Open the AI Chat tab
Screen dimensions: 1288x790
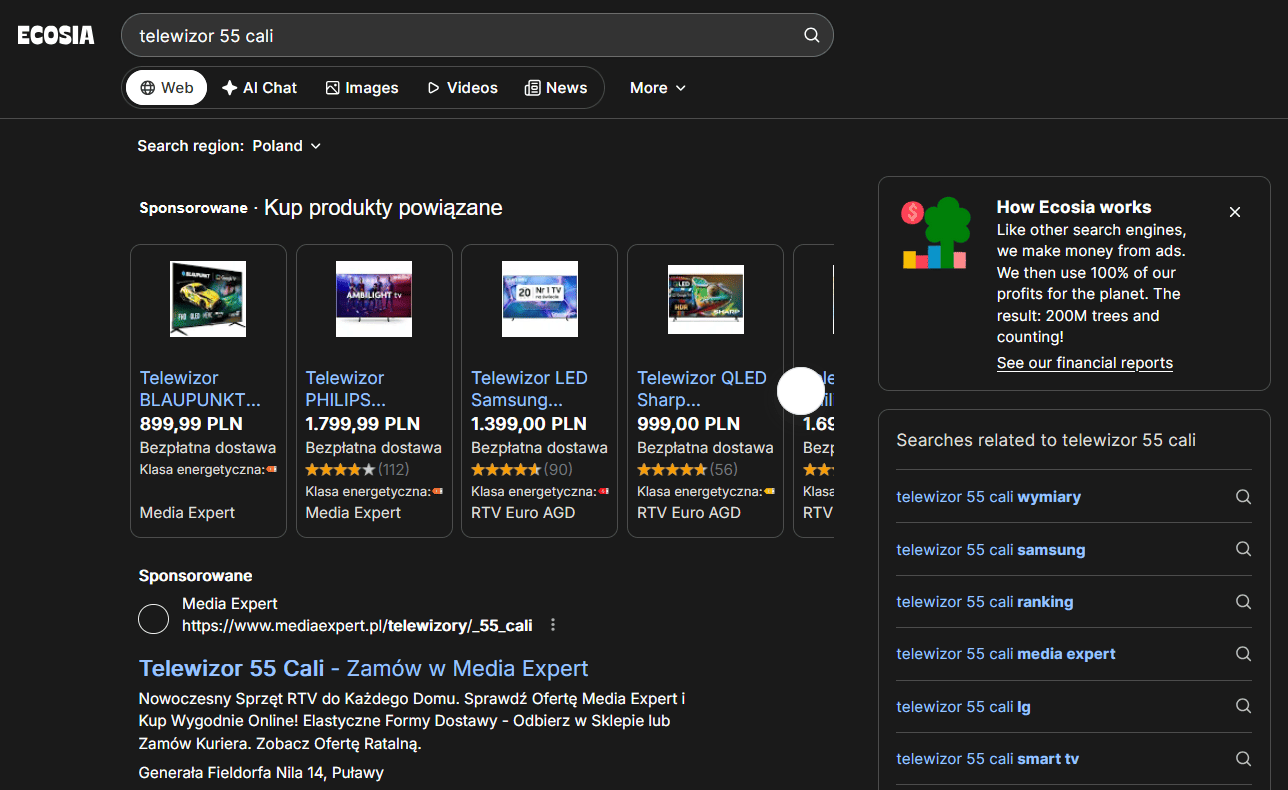click(x=260, y=88)
